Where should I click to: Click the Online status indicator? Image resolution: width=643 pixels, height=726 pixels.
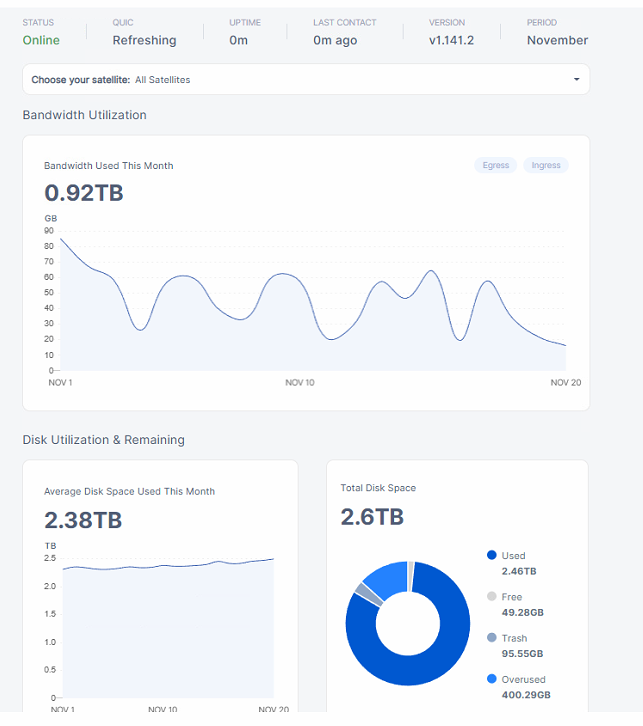(41, 40)
